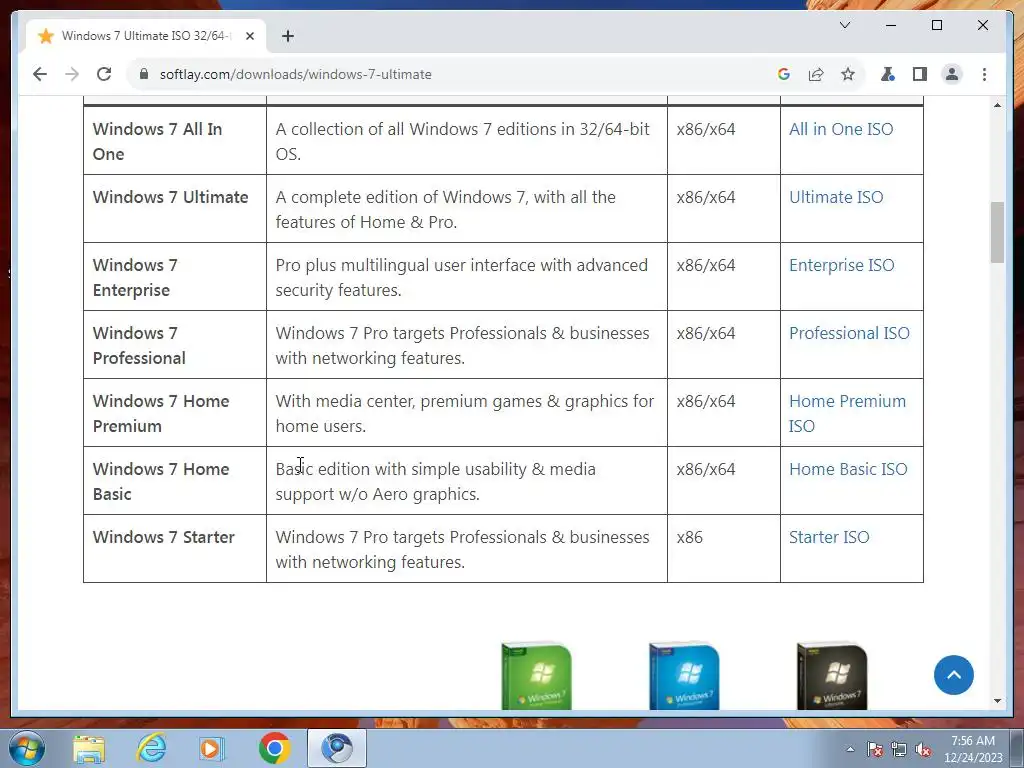Open the muted volume tray icon
1024x768 pixels.
click(923, 749)
